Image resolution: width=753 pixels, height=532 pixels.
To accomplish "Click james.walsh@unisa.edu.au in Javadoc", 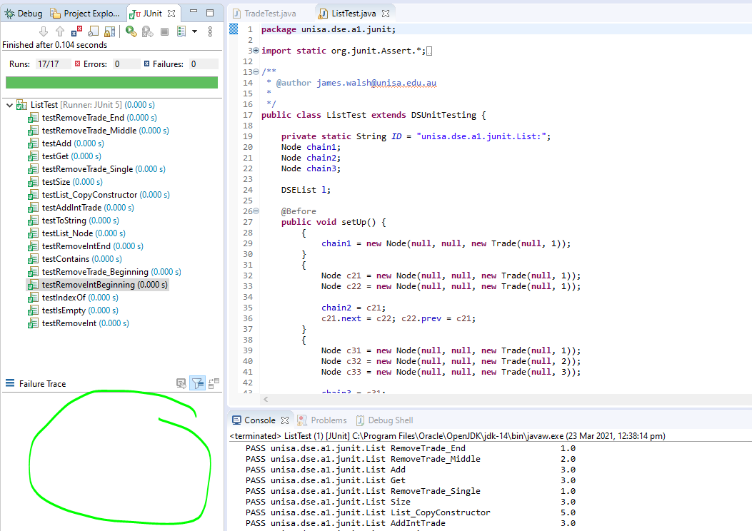I will [376, 83].
